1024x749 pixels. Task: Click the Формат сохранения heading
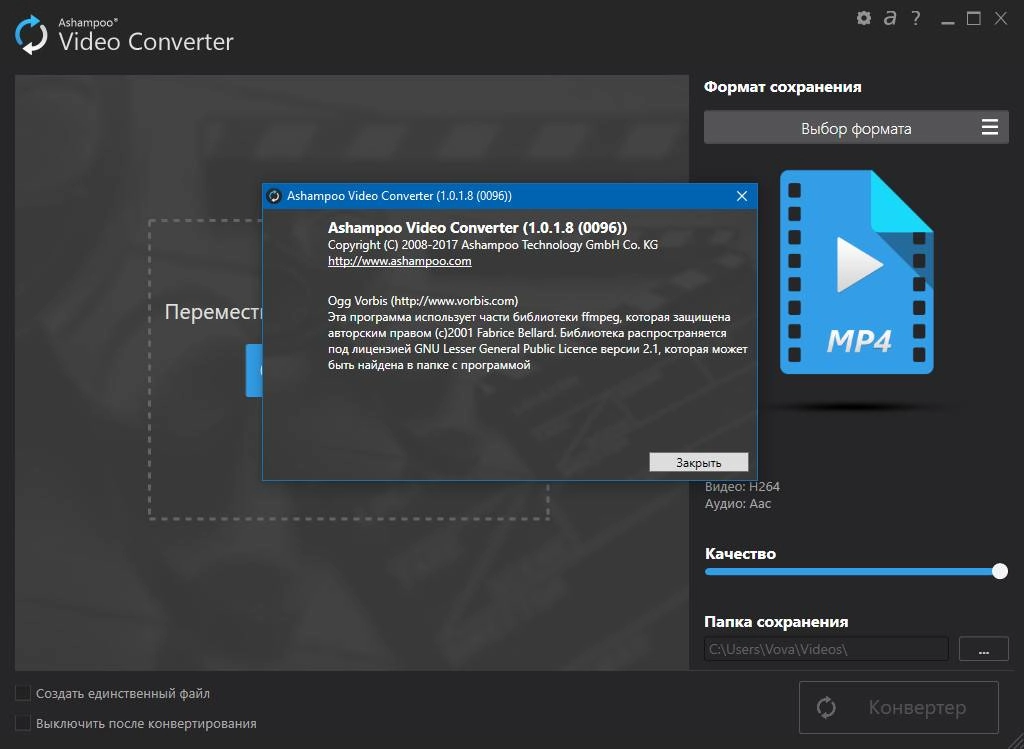coord(782,87)
